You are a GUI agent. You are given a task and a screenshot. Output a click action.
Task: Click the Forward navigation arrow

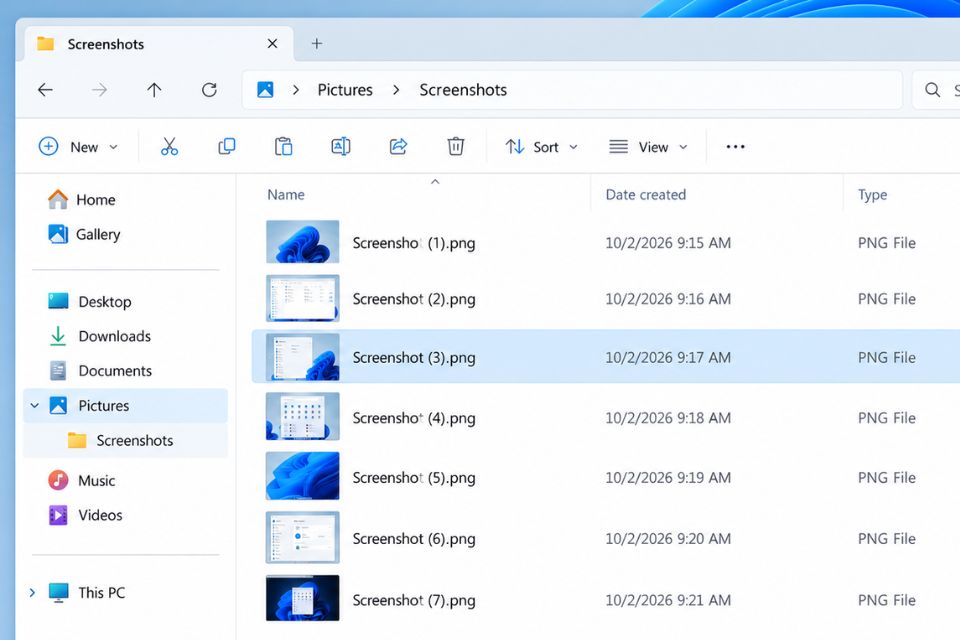pyautogui.click(x=99, y=90)
